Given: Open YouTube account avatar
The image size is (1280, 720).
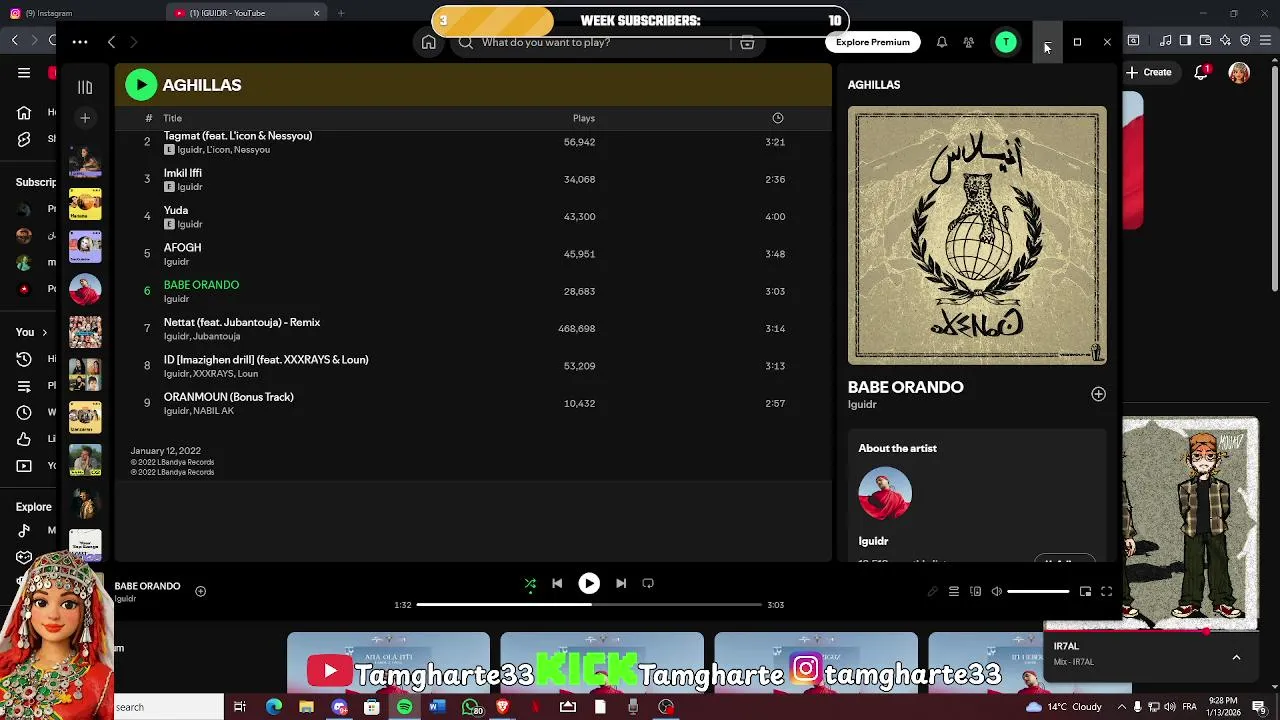Looking at the screenshot, I should click(x=1239, y=73).
